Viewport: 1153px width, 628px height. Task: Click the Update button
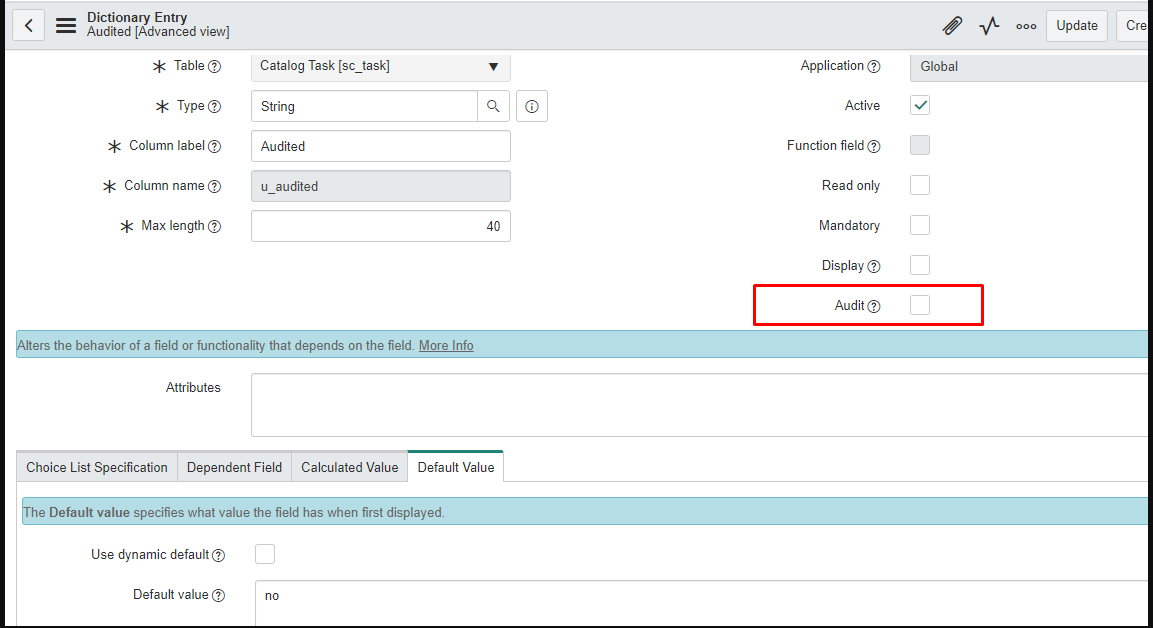[x=1077, y=26]
